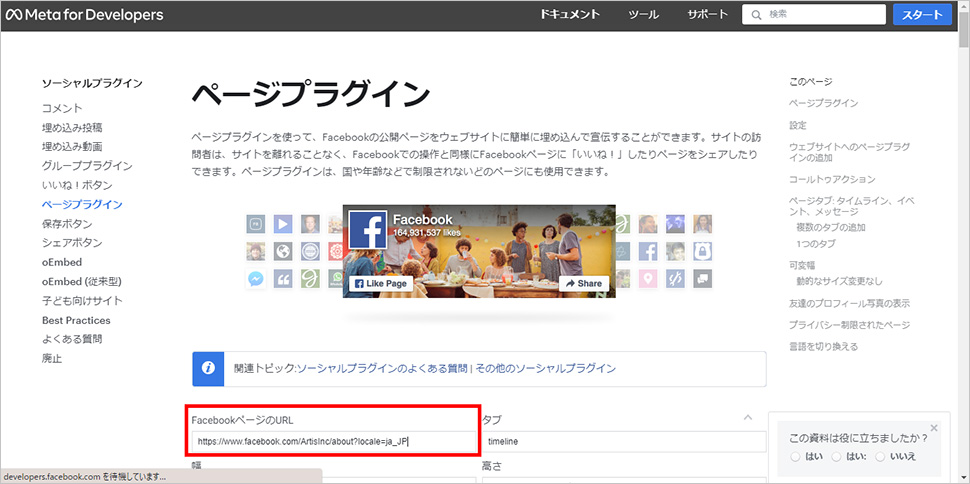
Task: Click the FB rounded-square icon tile at top-left
Action: tap(255, 223)
